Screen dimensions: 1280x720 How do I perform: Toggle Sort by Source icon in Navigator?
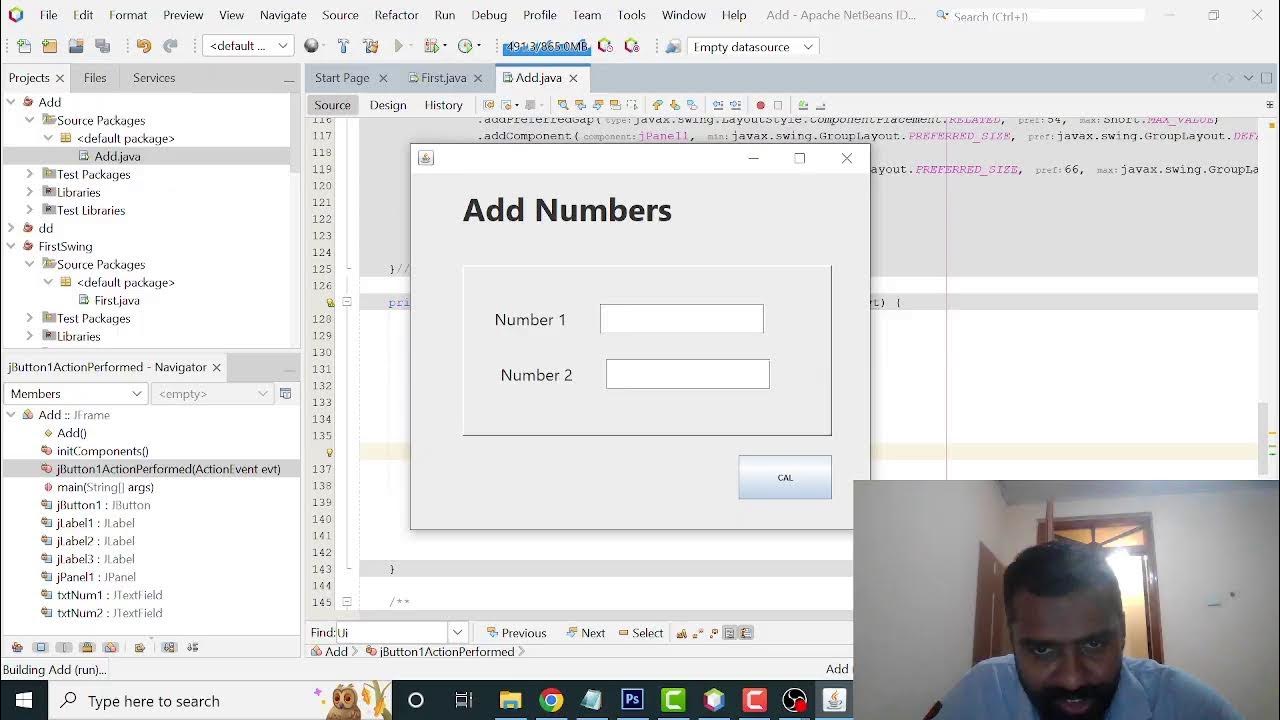(193, 647)
